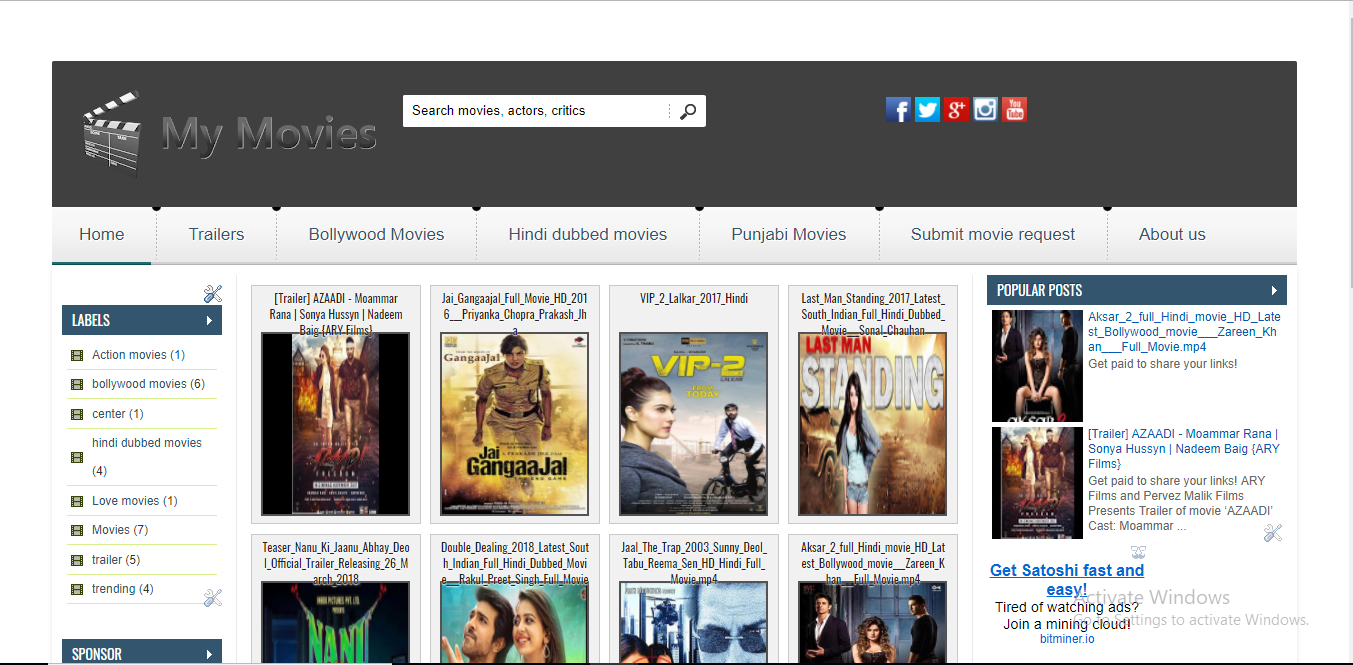Open the Punjabi Movies menu item
This screenshot has width=1353, height=665.
pos(788,235)
